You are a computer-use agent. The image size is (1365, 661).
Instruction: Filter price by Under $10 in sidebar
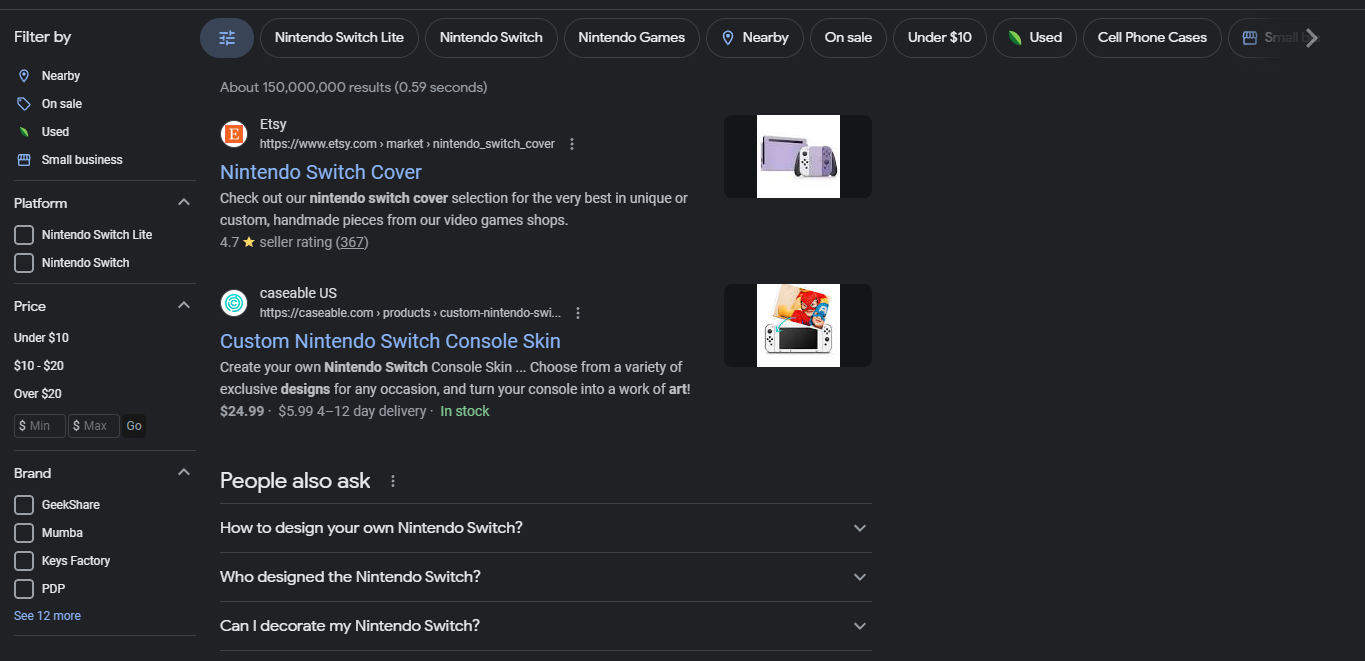[41, 338]
